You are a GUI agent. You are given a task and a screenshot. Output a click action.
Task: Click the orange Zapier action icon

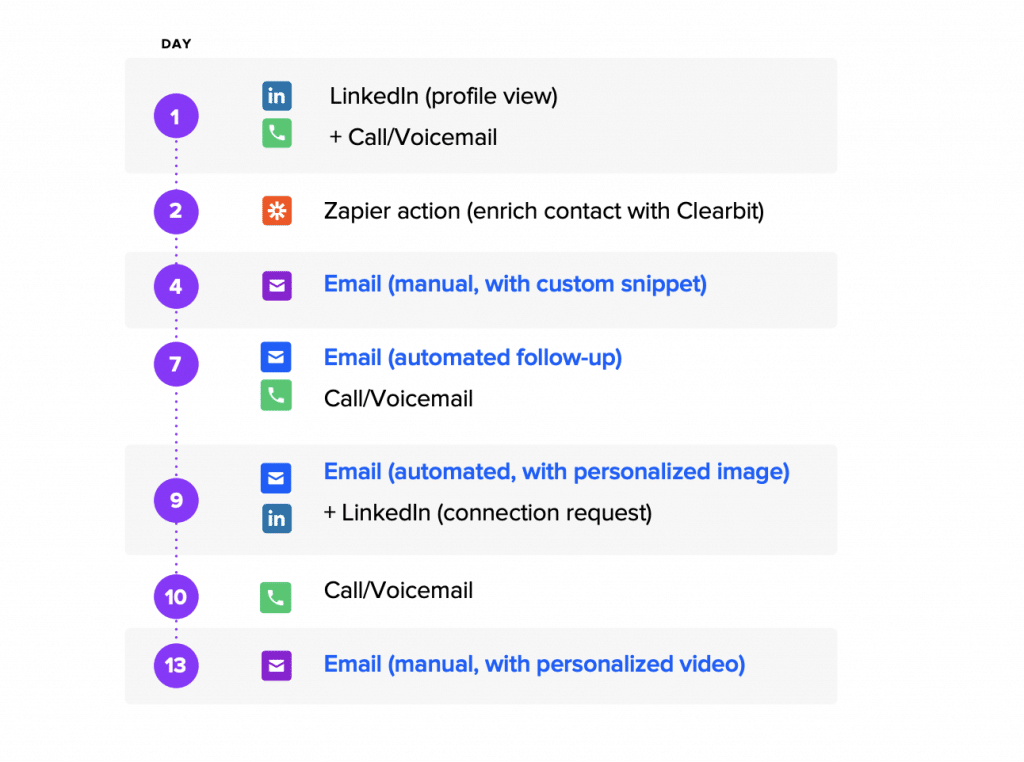(277, 211)
